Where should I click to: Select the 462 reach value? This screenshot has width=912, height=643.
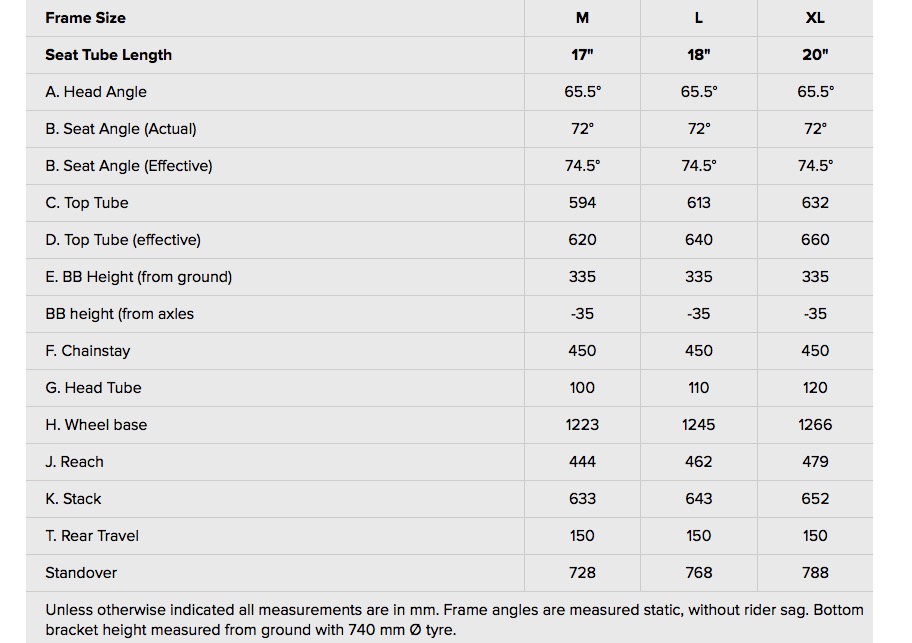(698, 462)
